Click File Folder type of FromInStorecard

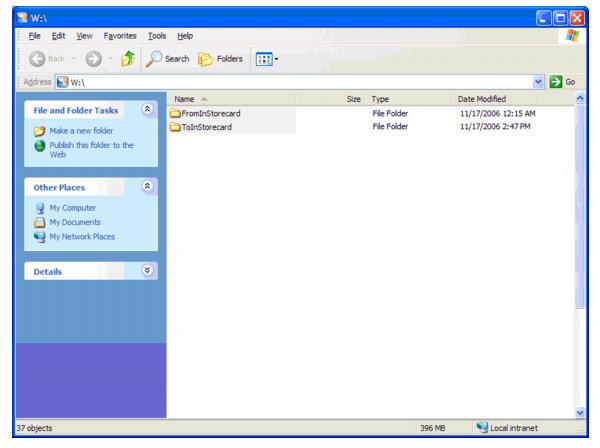point(390,114)
